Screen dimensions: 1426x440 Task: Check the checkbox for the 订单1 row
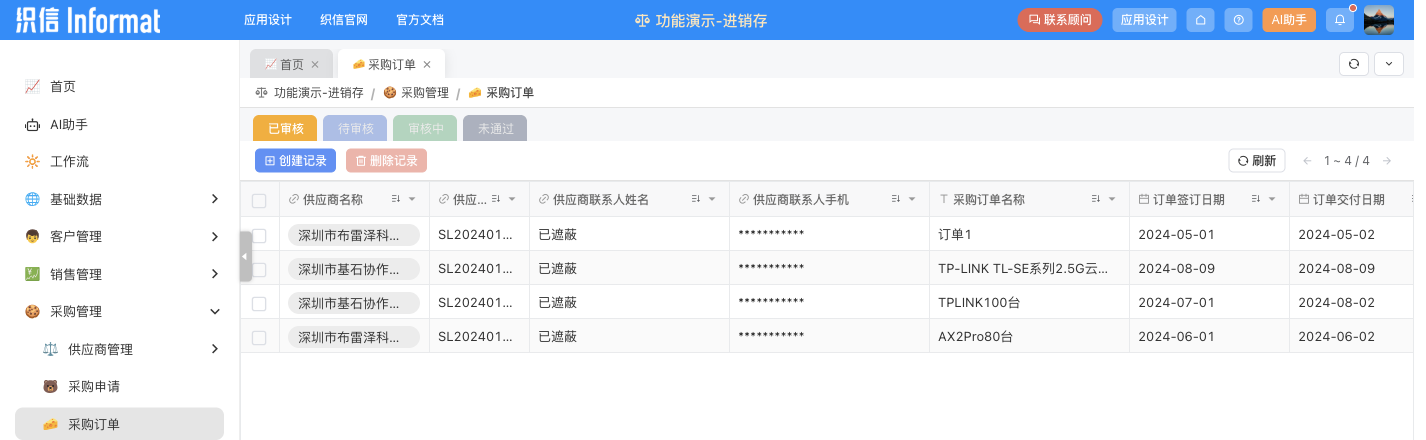tap(259, 235)
